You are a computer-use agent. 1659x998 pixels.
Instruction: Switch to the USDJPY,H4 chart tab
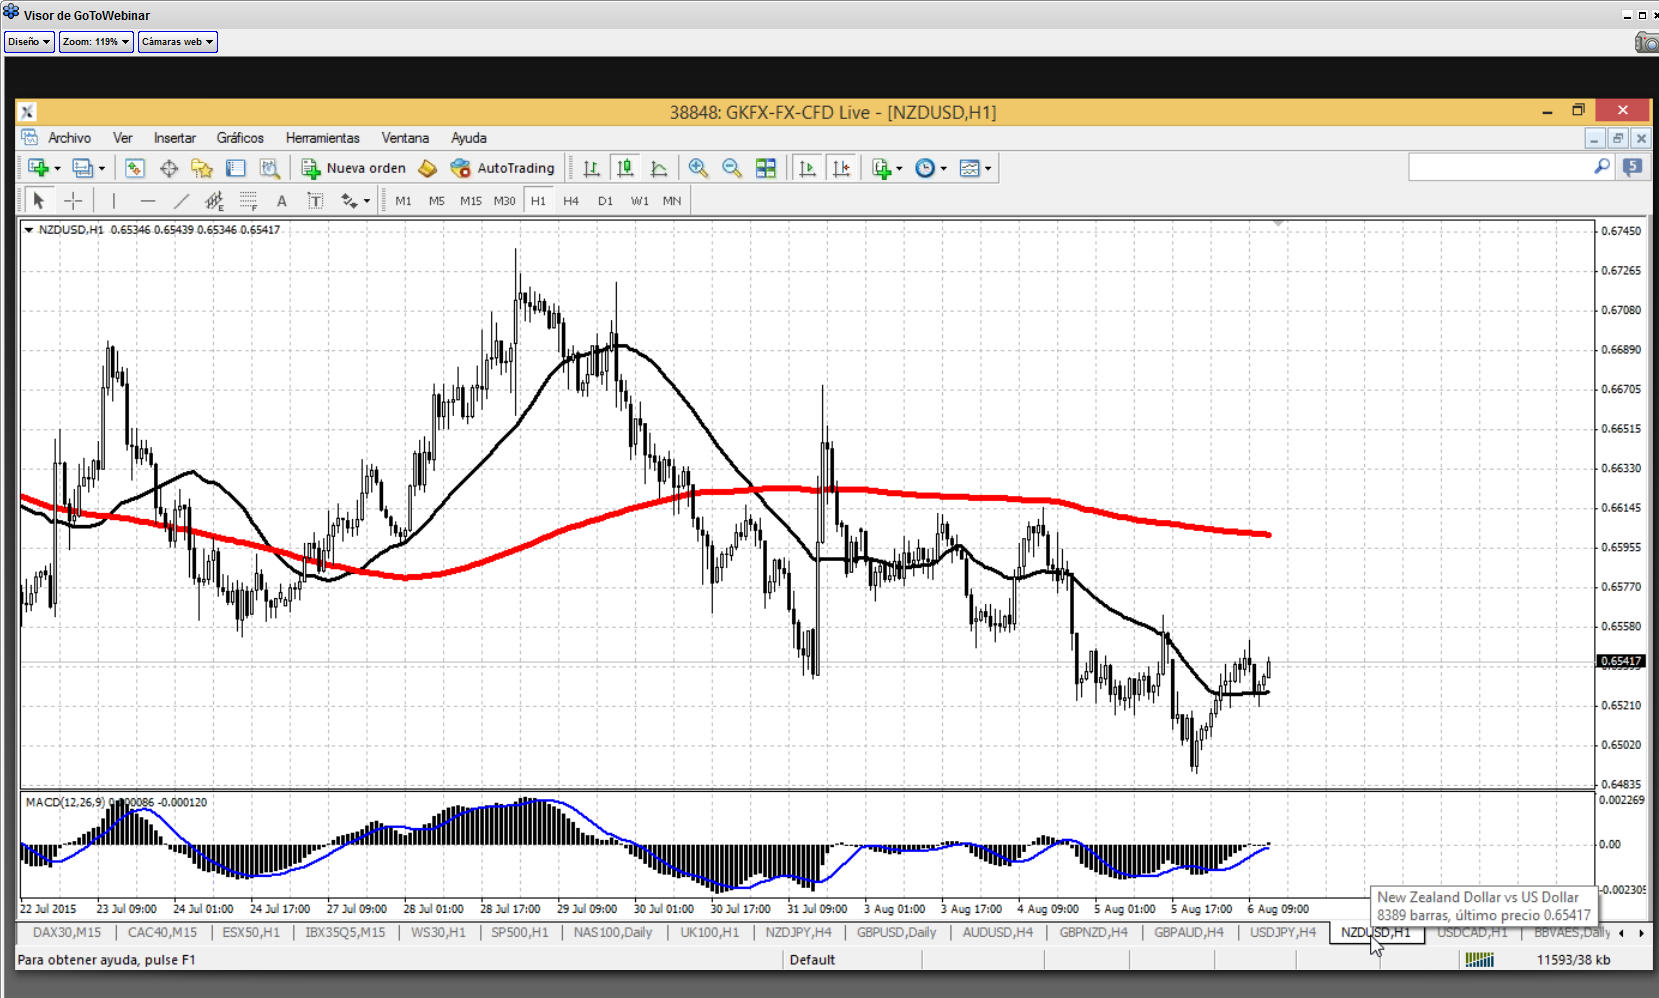(x=1283, y=932)
